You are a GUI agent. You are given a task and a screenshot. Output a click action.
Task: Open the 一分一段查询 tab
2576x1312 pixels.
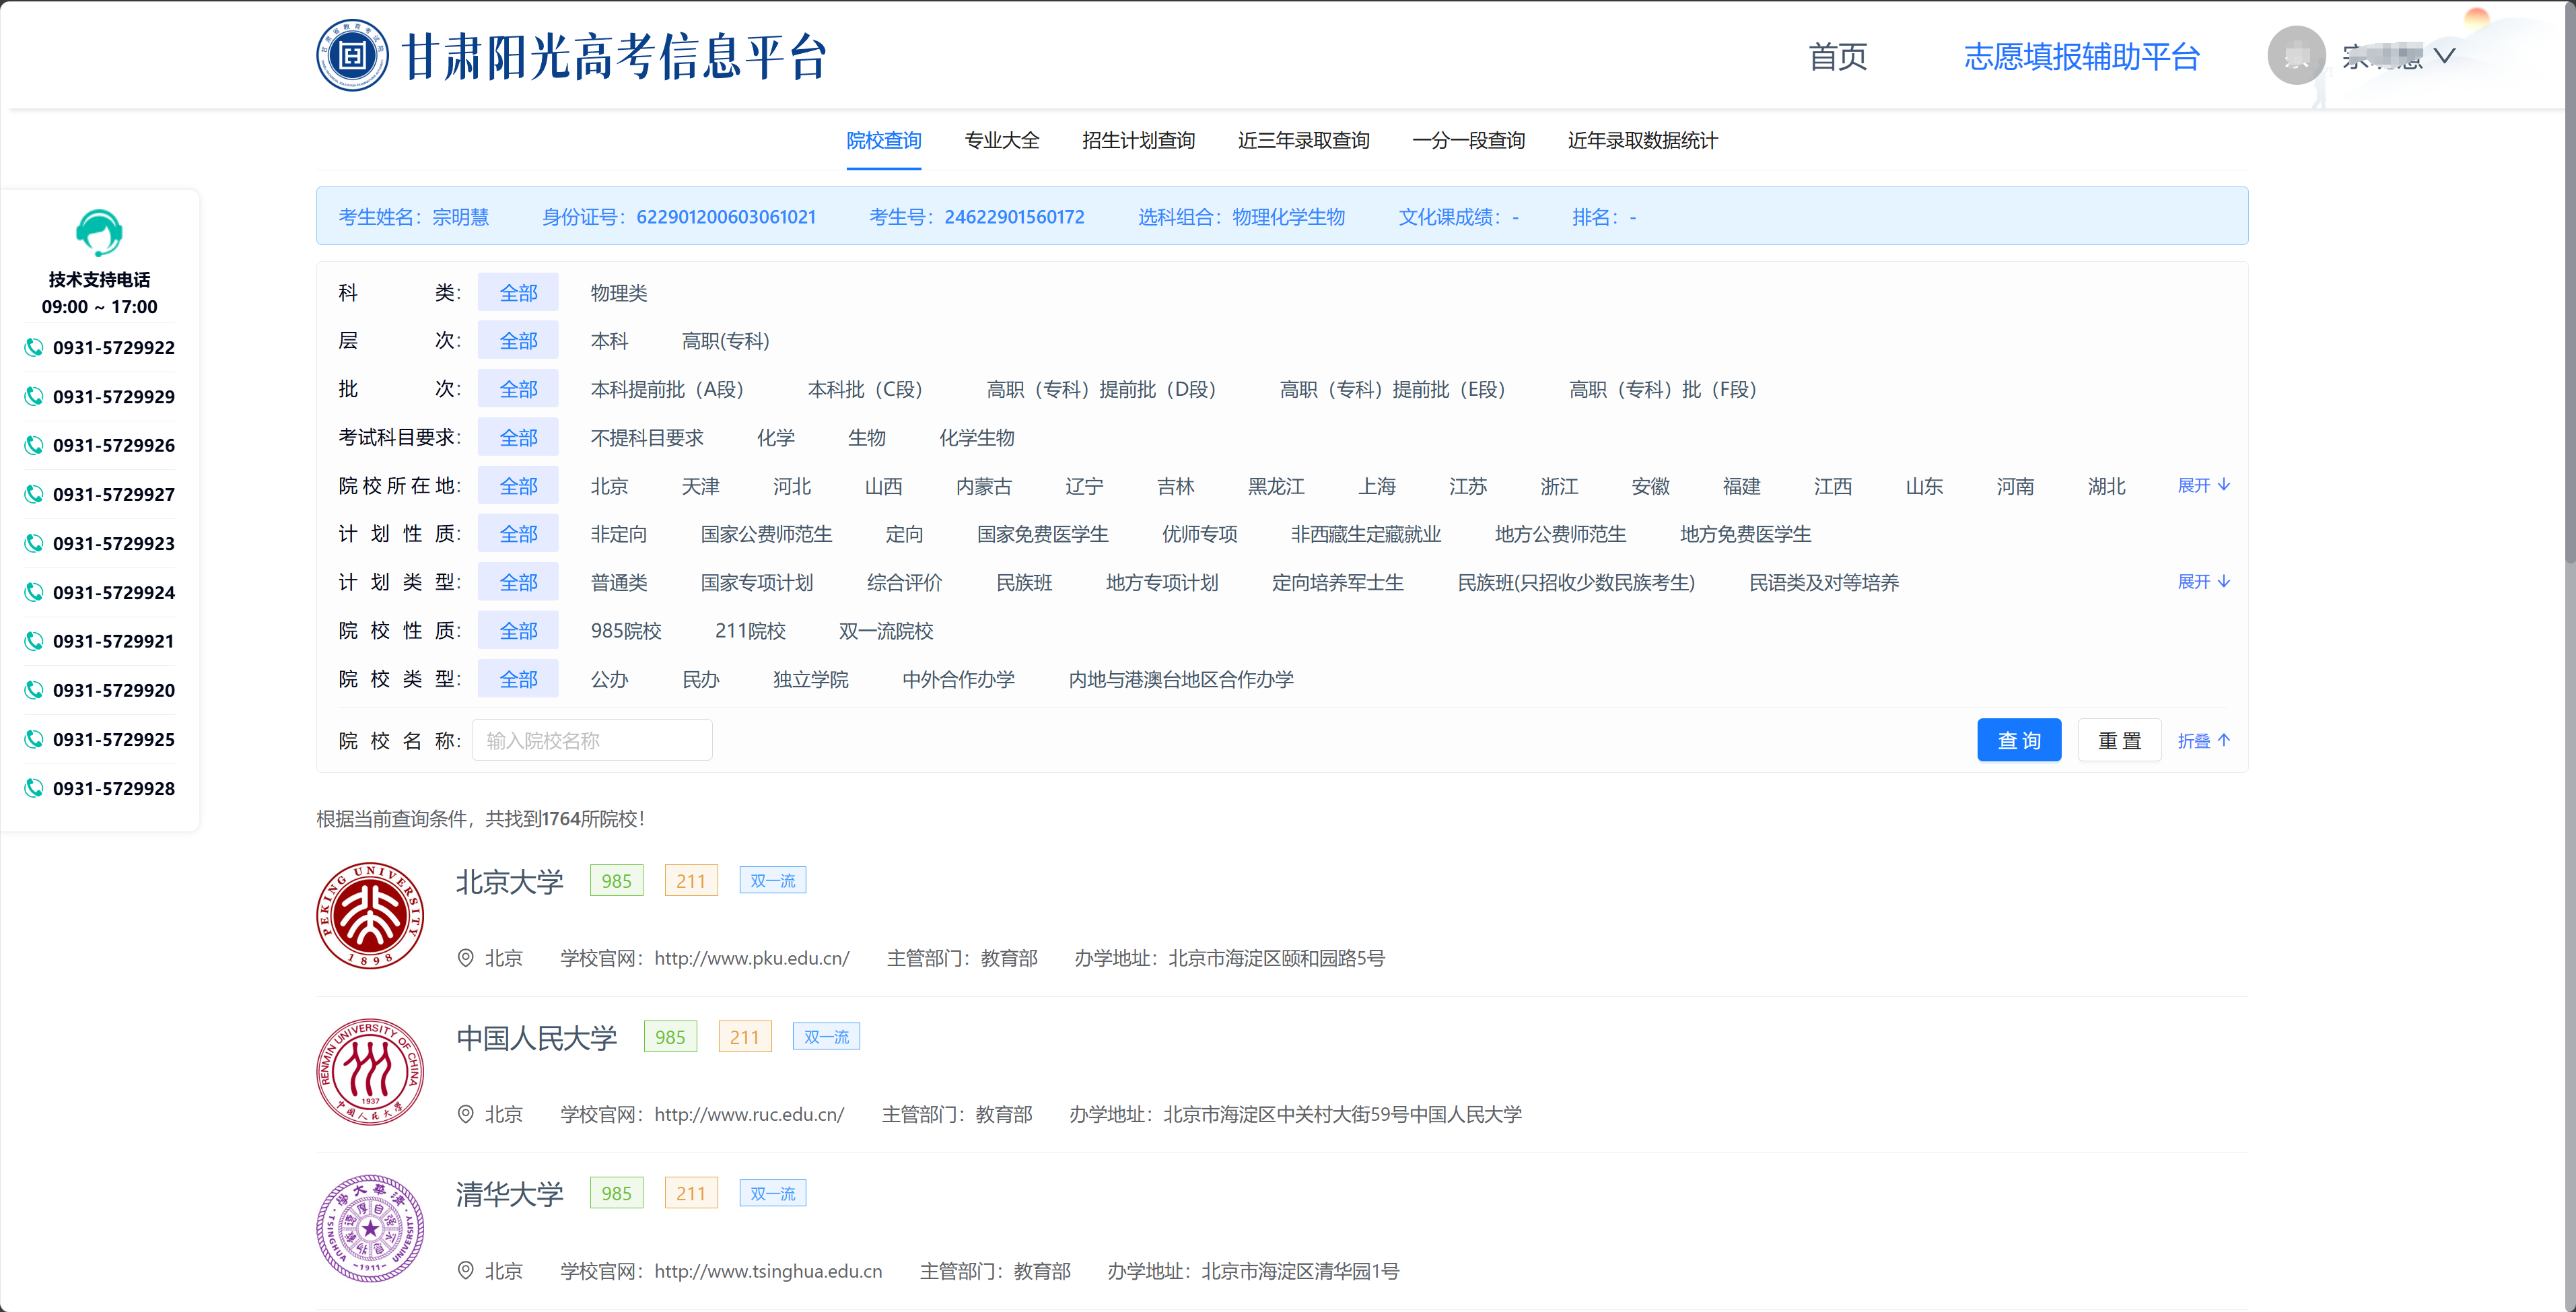1467,140
